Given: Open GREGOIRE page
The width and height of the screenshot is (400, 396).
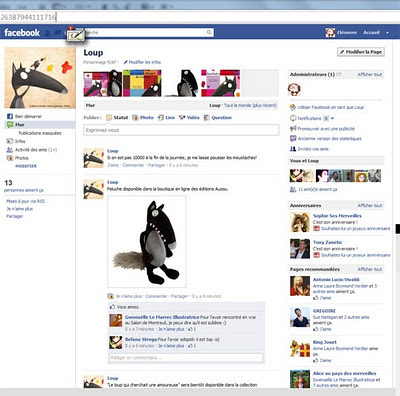Looking at the screenshot, I should [324, 311].
